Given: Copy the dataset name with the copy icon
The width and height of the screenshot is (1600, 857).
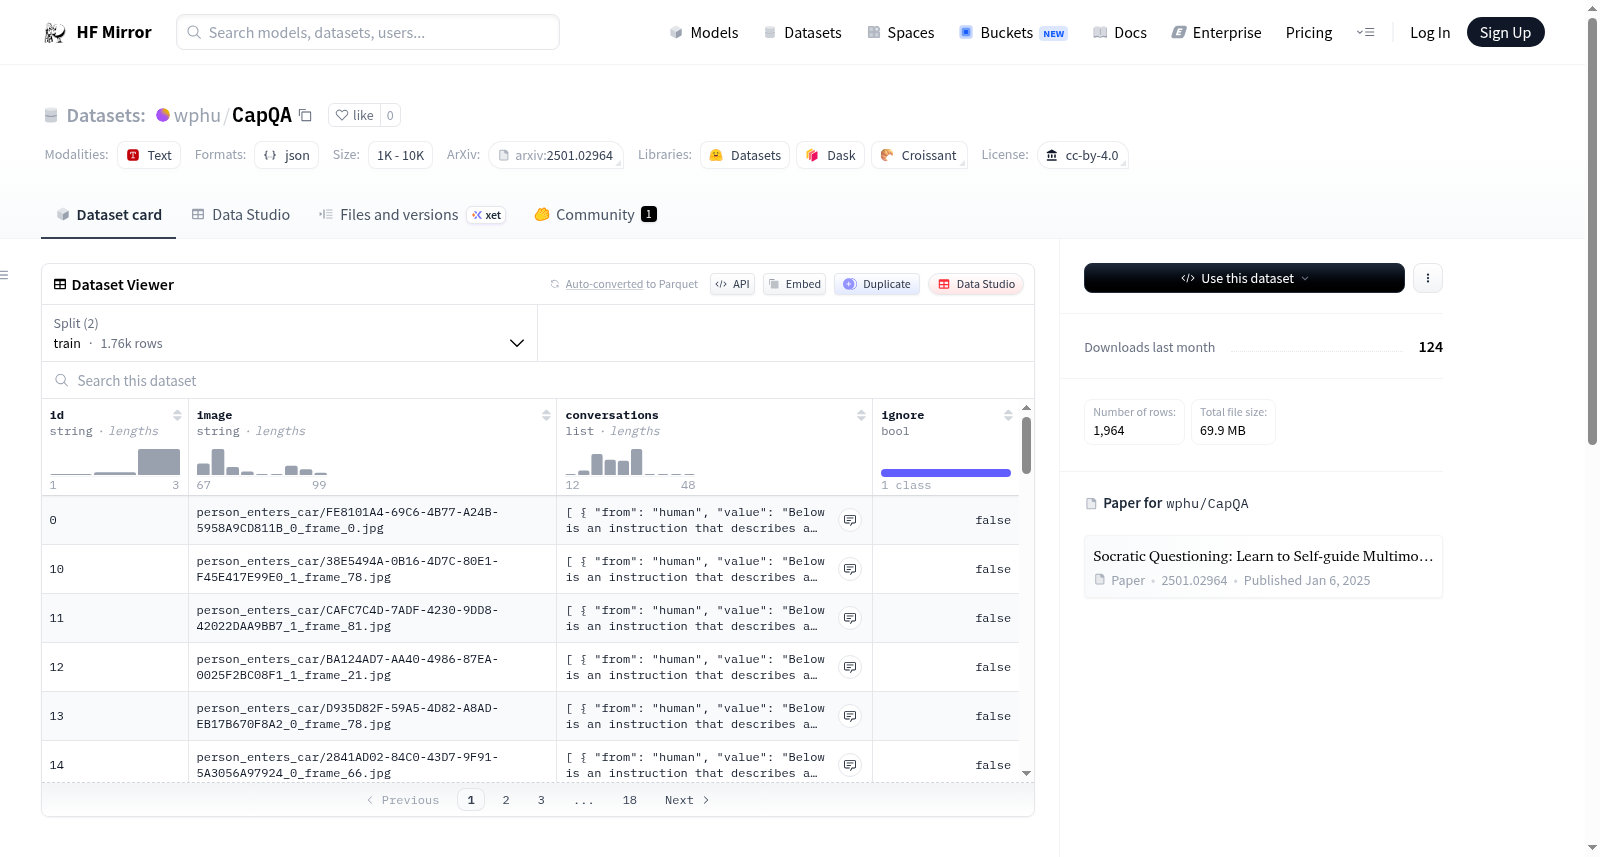Looking at the screenshot, I should pyautogui.click(x=306, y=116).
